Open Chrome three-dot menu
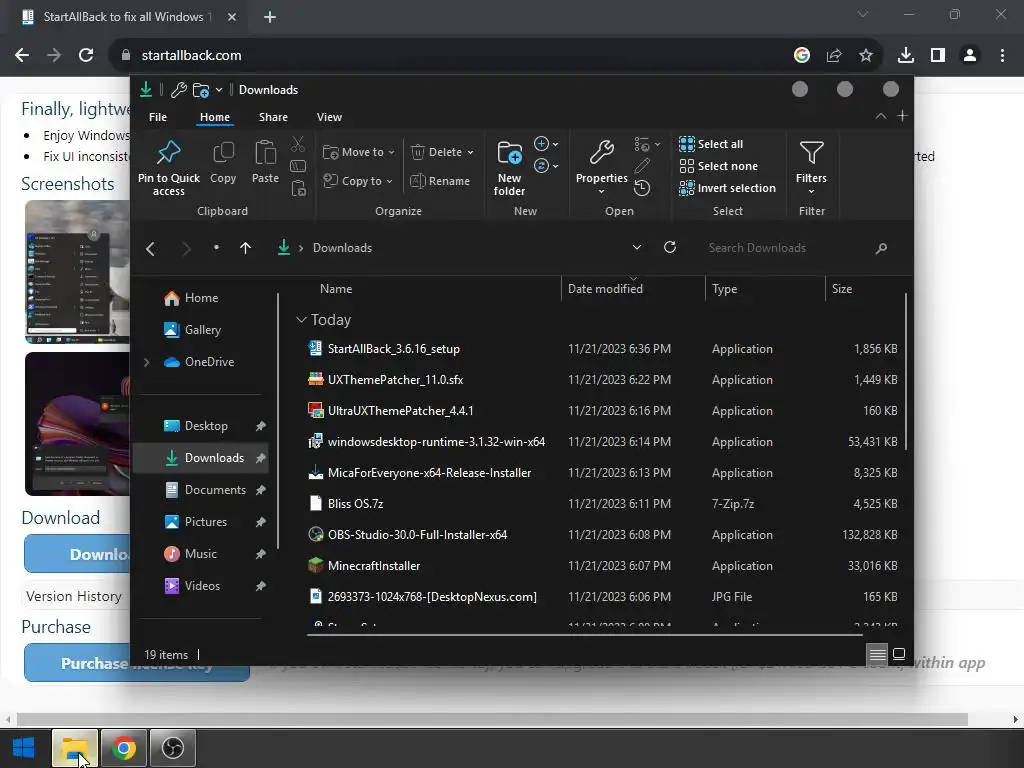The height and width of the screenshot is (768, 1024). (x=1002, y=56)
